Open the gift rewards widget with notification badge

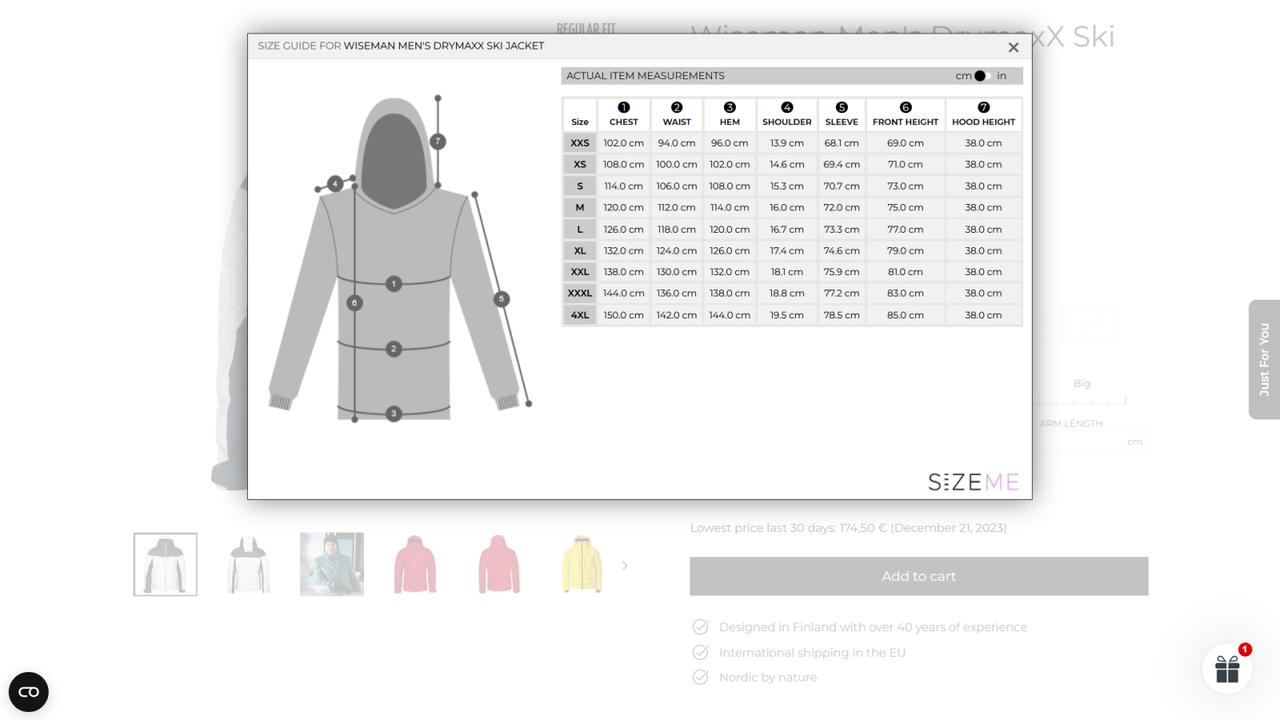click(1227, 668)
